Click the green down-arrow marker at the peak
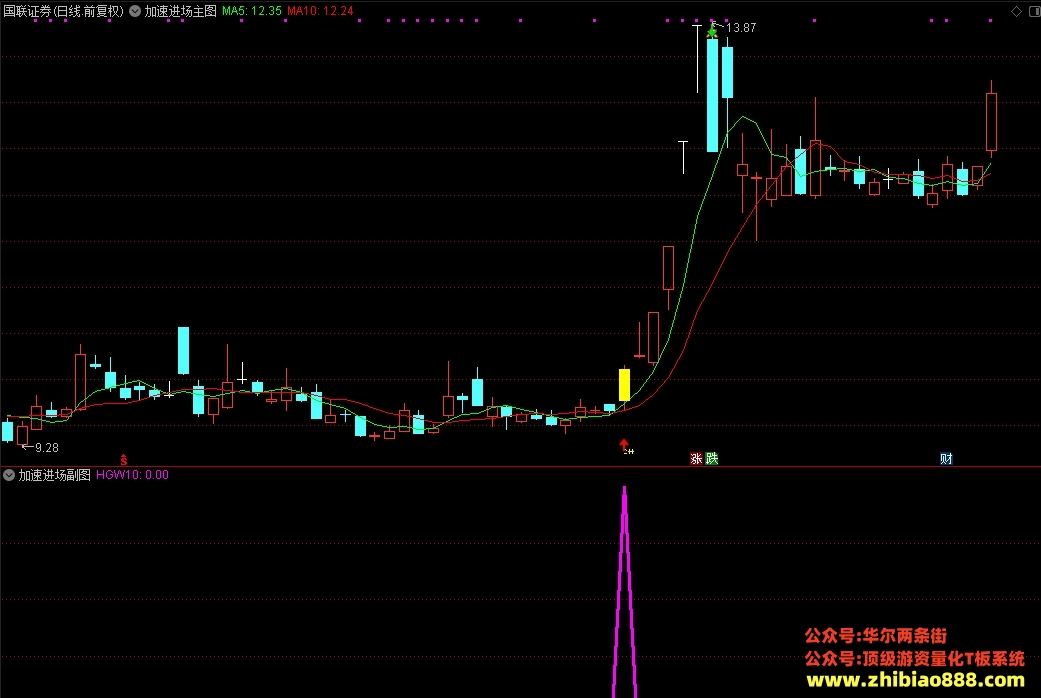This screenshot has height=698, width=1041. [x=712, y=31]
